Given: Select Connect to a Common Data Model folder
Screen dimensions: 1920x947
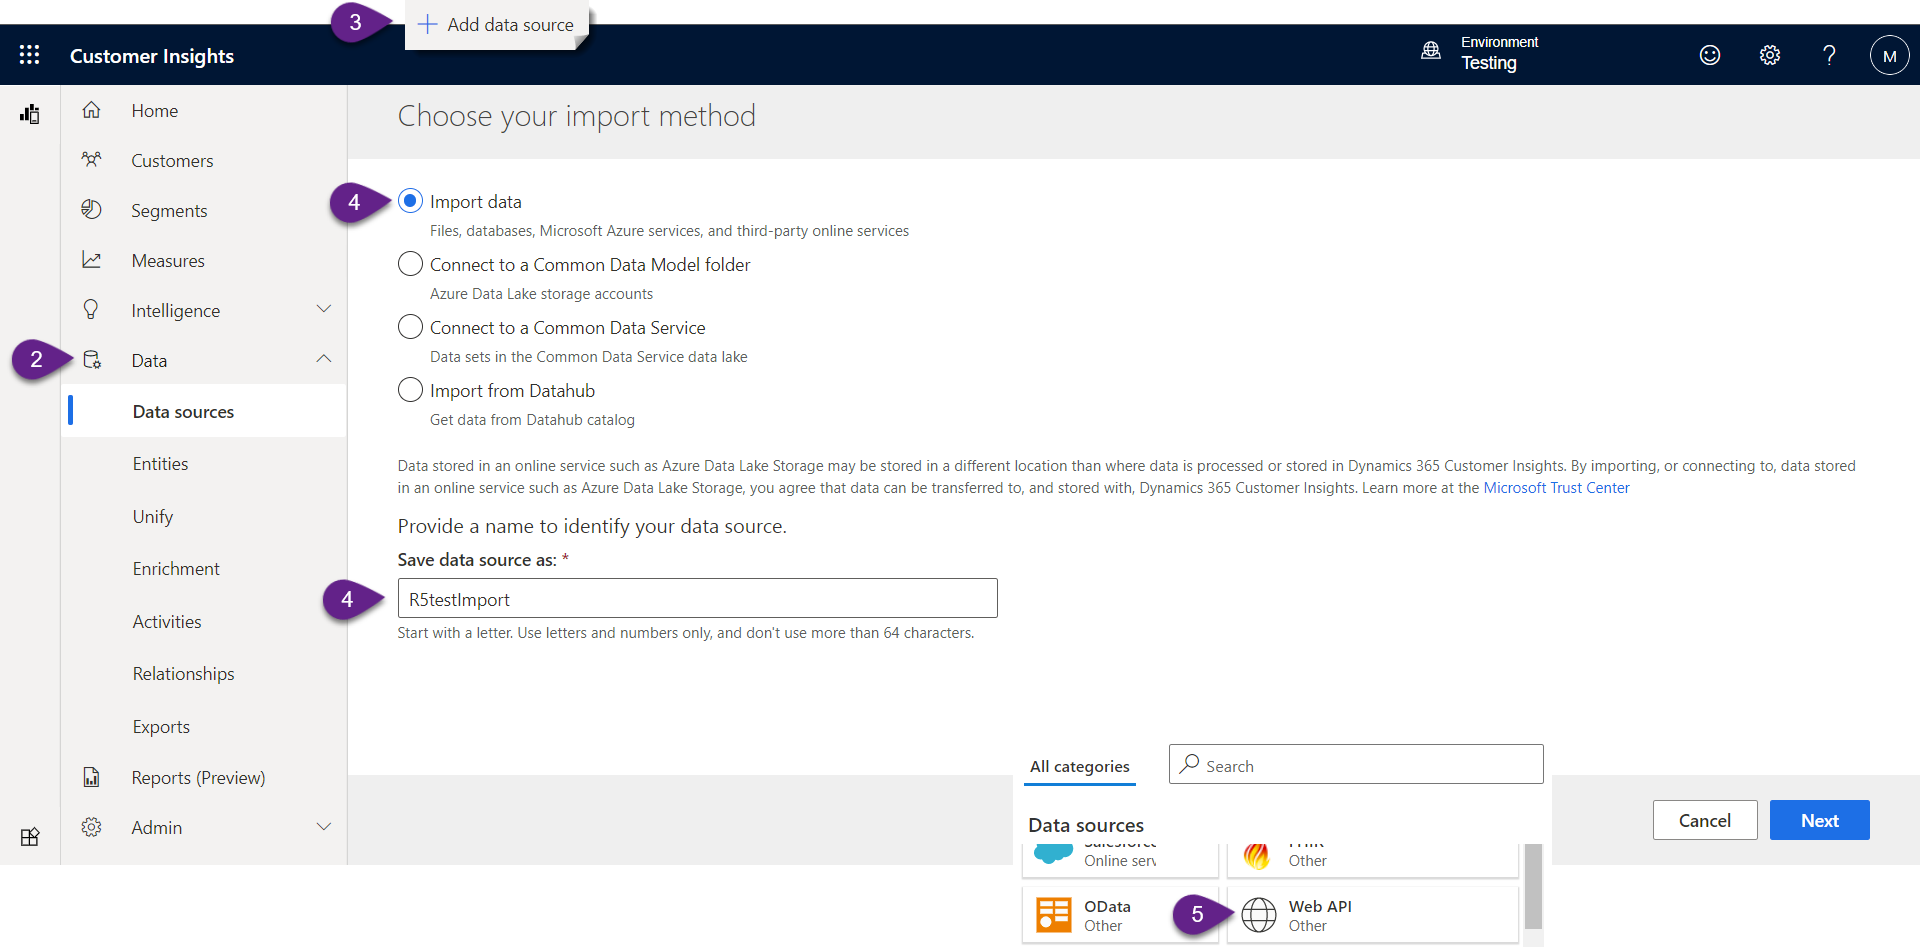Looking at the screenshot, I should tap(410, 264).
